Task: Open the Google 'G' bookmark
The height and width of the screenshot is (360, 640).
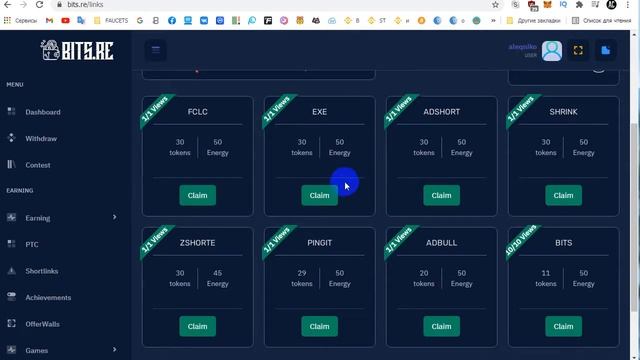Action: pyautogui.click(x=140, y=20)
